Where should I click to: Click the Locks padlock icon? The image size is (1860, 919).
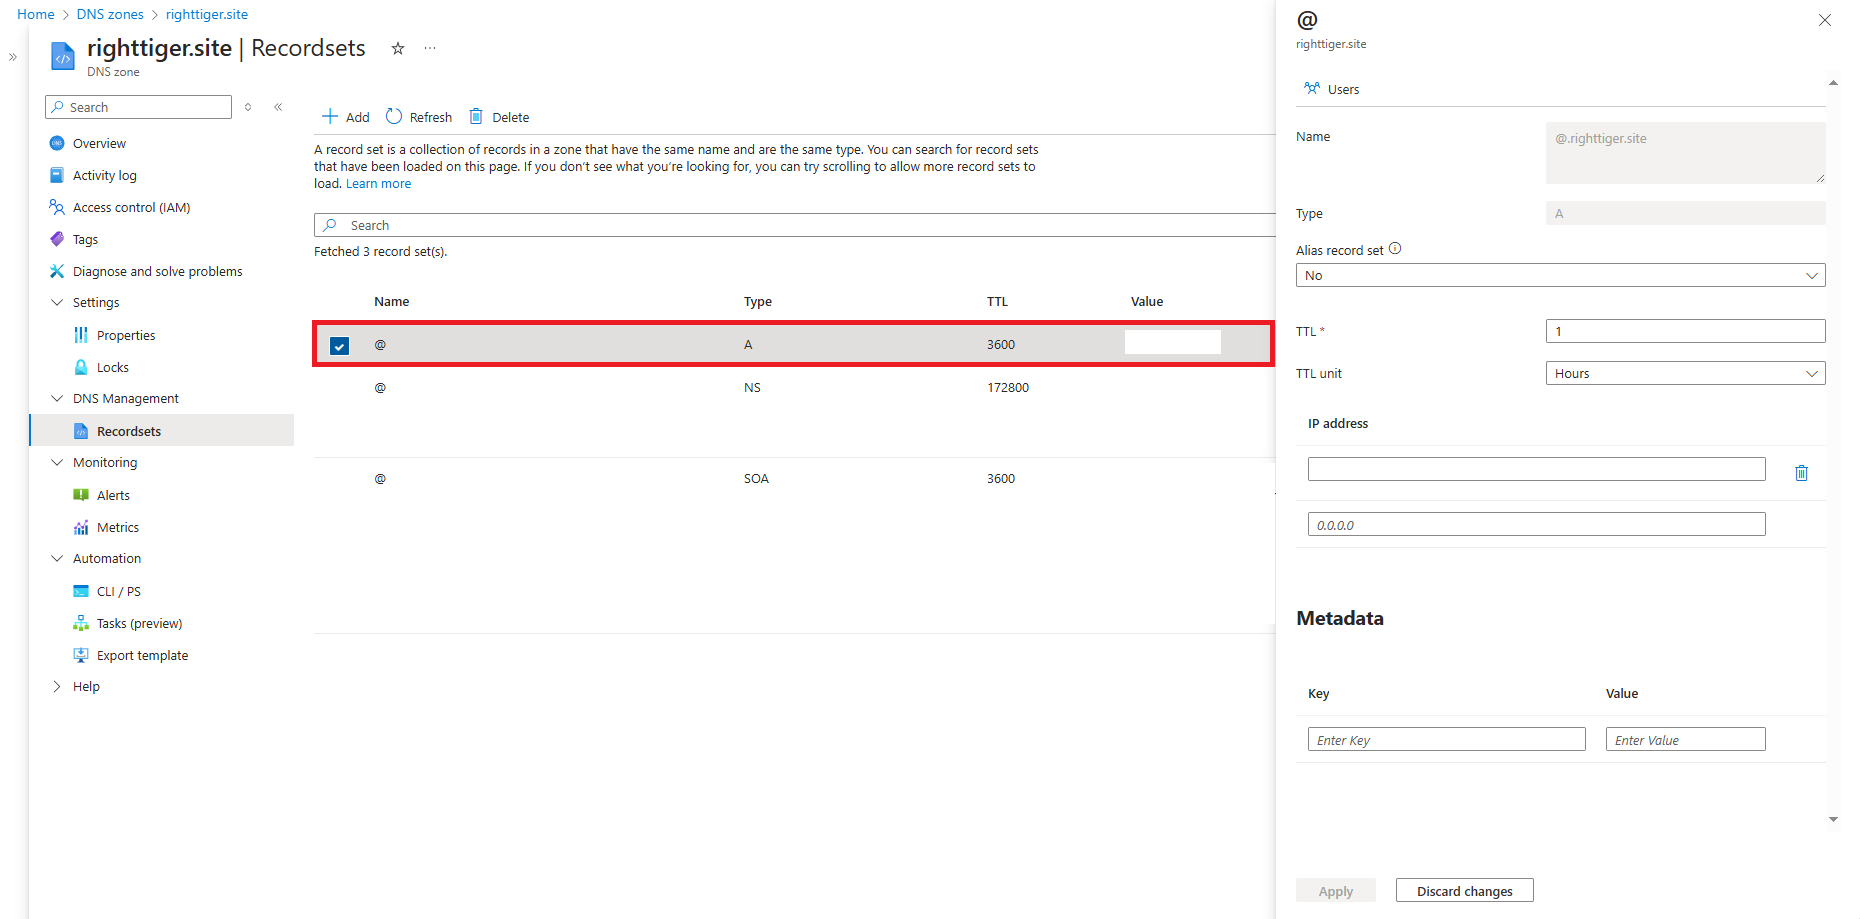pos(81,367)
